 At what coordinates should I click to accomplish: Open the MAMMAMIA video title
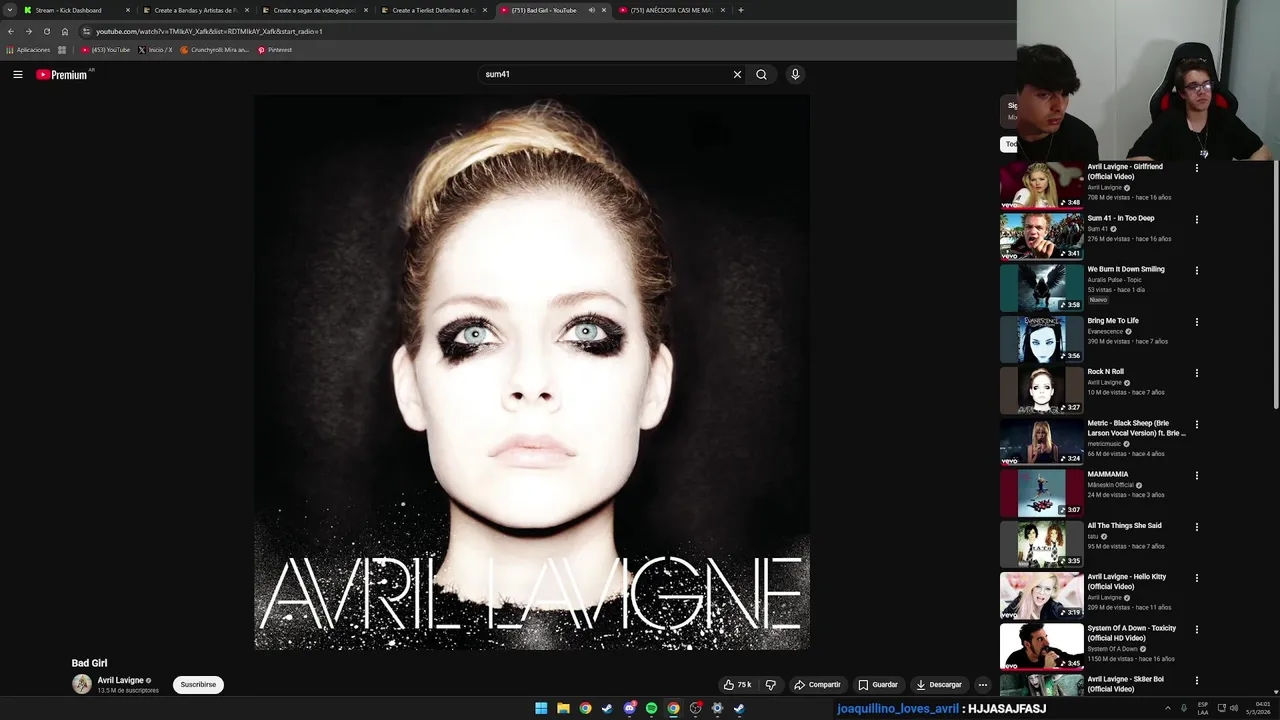(x=1108, y=474)
